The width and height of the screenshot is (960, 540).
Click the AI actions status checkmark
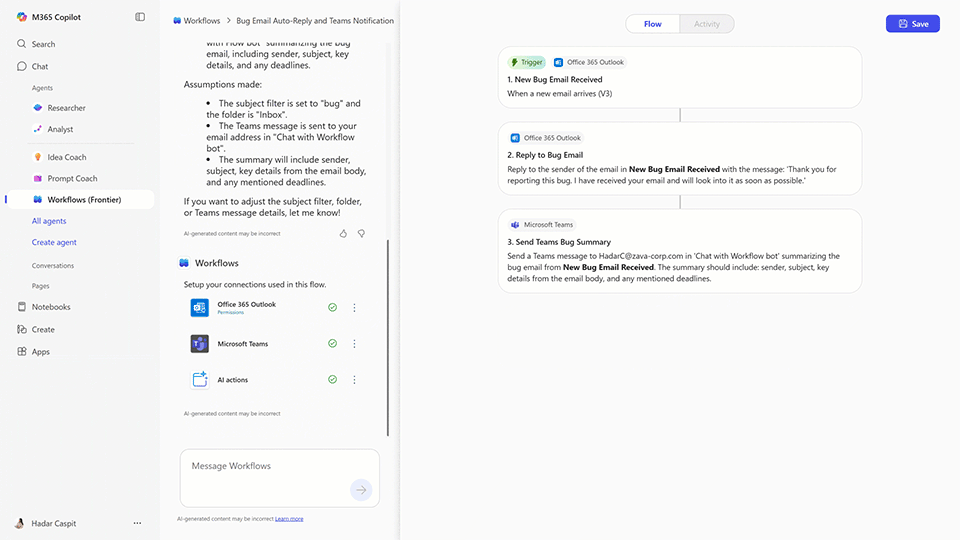pyautogui.click(x=332, y=380)
